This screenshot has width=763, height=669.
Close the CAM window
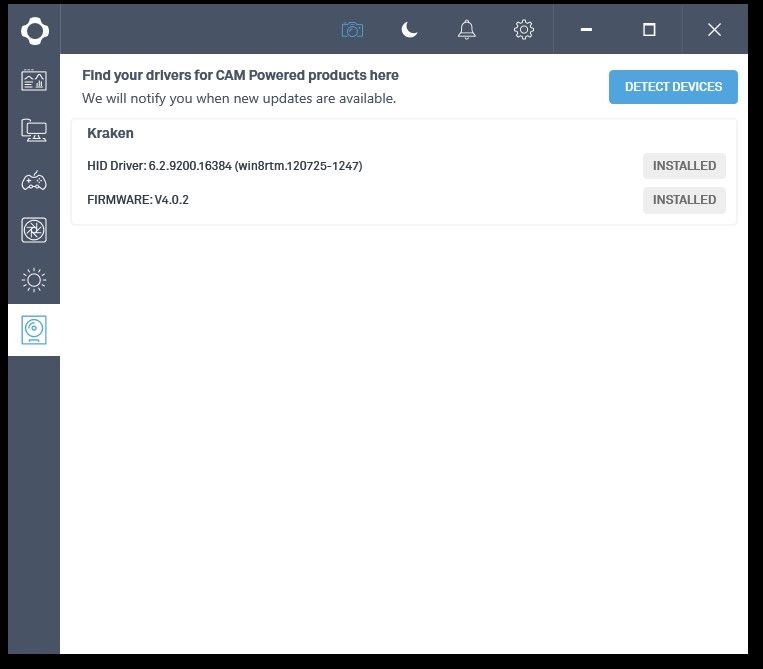point(714,30)
